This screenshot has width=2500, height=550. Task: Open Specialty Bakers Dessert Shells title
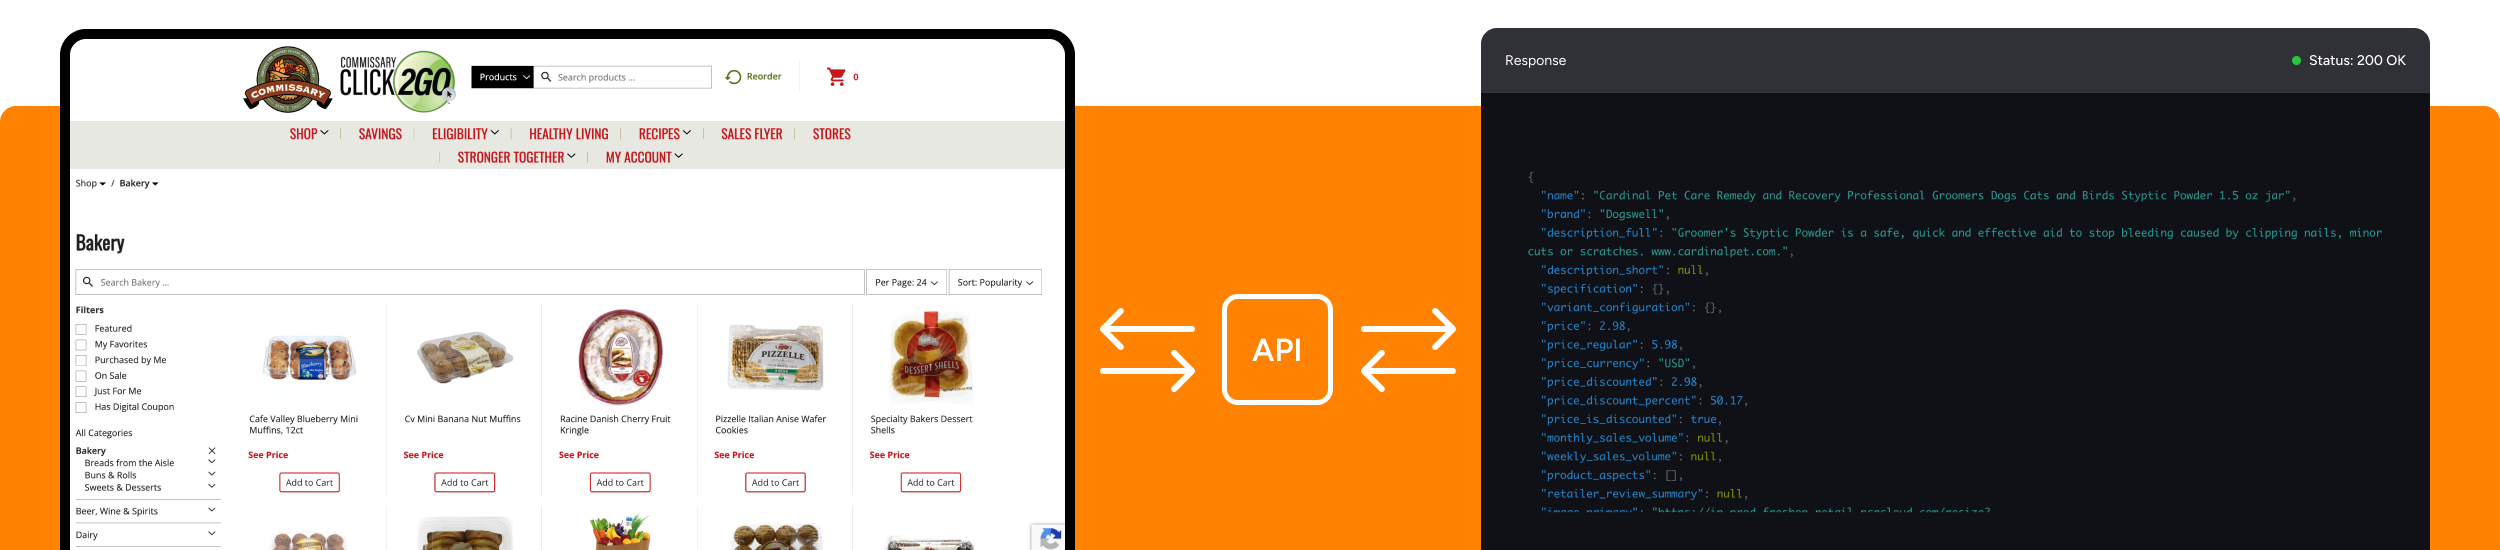coord(921,425)
